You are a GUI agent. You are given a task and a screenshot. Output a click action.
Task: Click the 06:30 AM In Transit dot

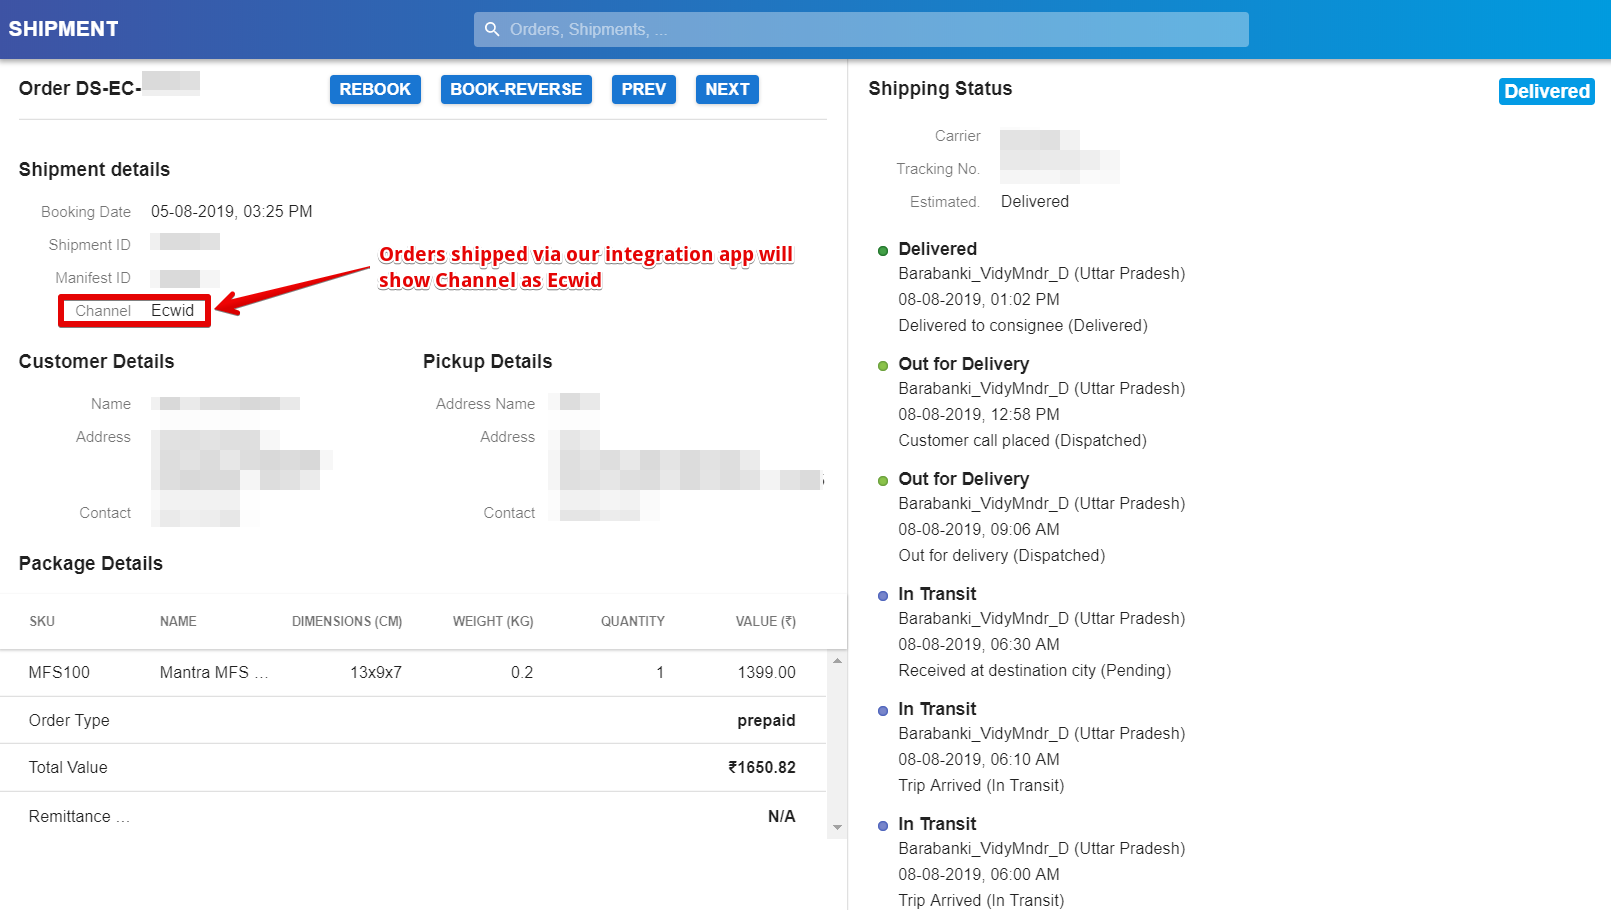click(x=883, y=596)
